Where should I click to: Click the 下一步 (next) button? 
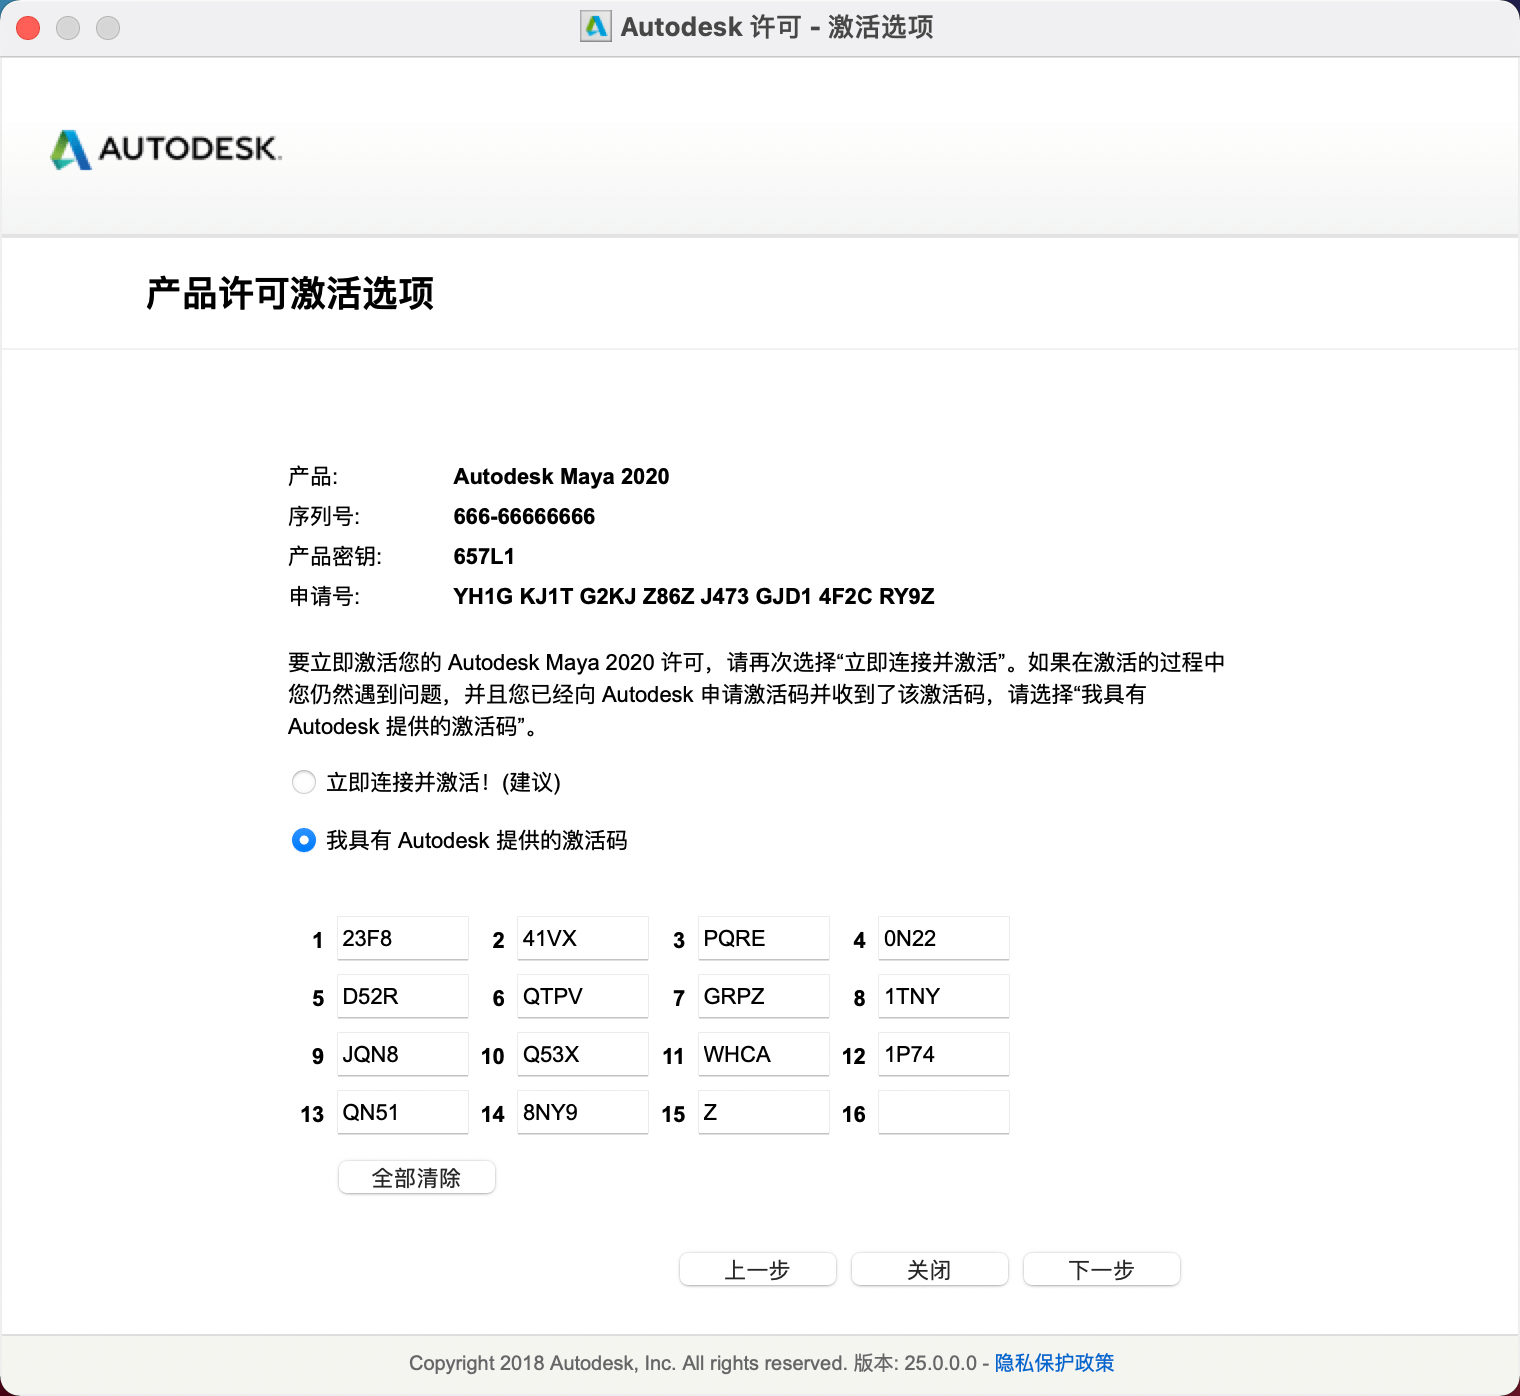coord(1102,1269)
